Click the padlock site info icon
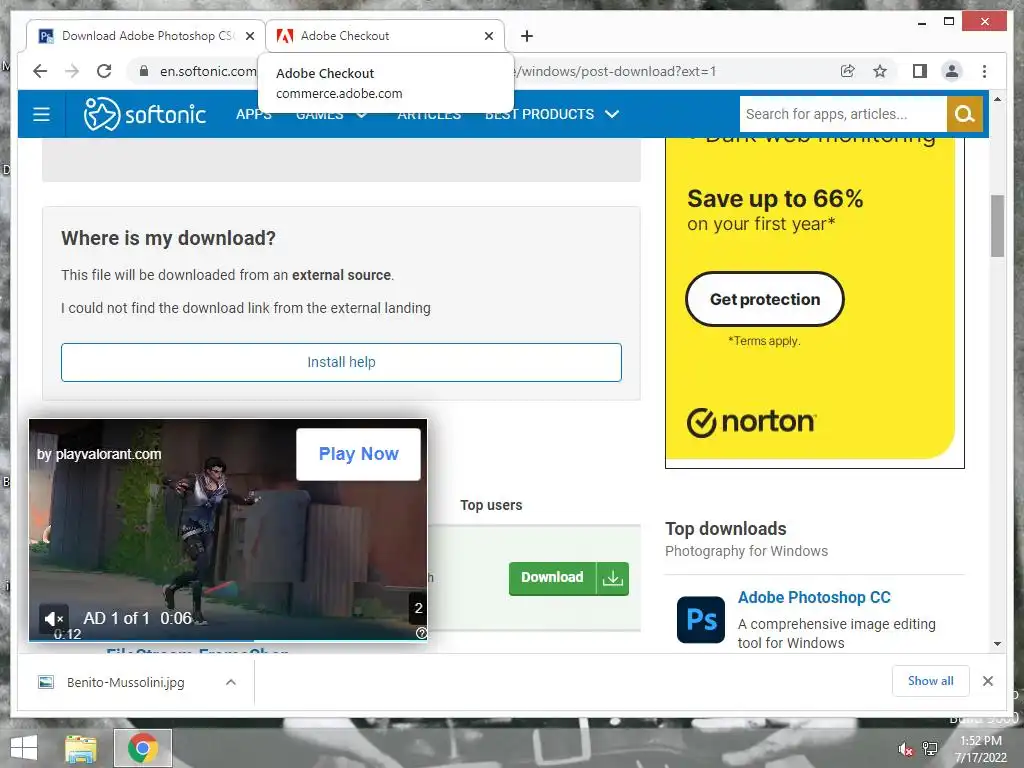This screenshot has height=768, width=1024. [x=144, y=71]
